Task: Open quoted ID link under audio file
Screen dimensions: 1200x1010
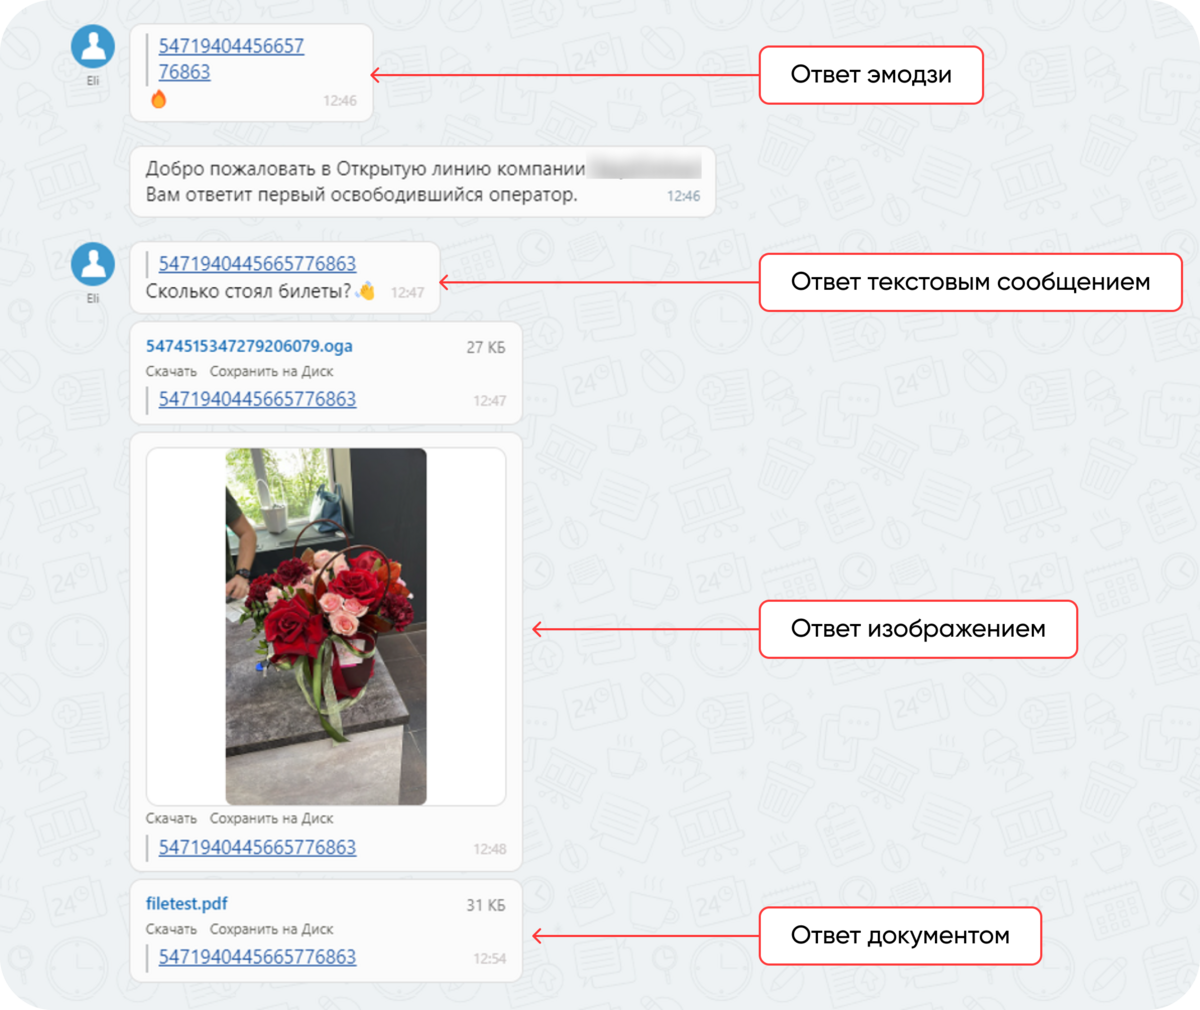Action: (x=257, y=399)
